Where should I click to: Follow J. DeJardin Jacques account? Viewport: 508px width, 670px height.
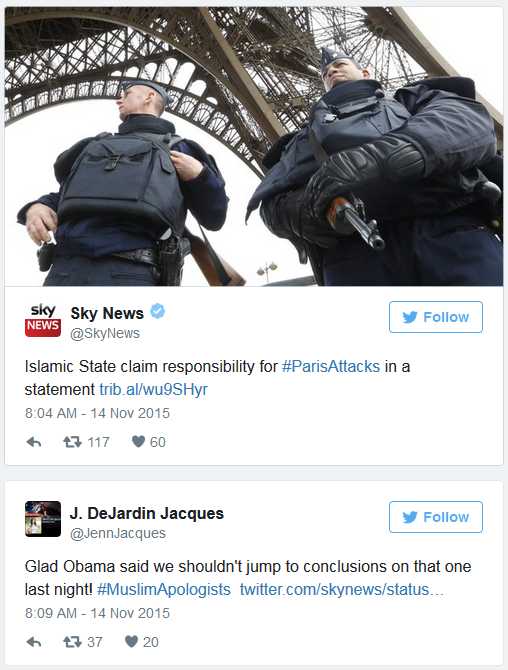click(436, 517)
